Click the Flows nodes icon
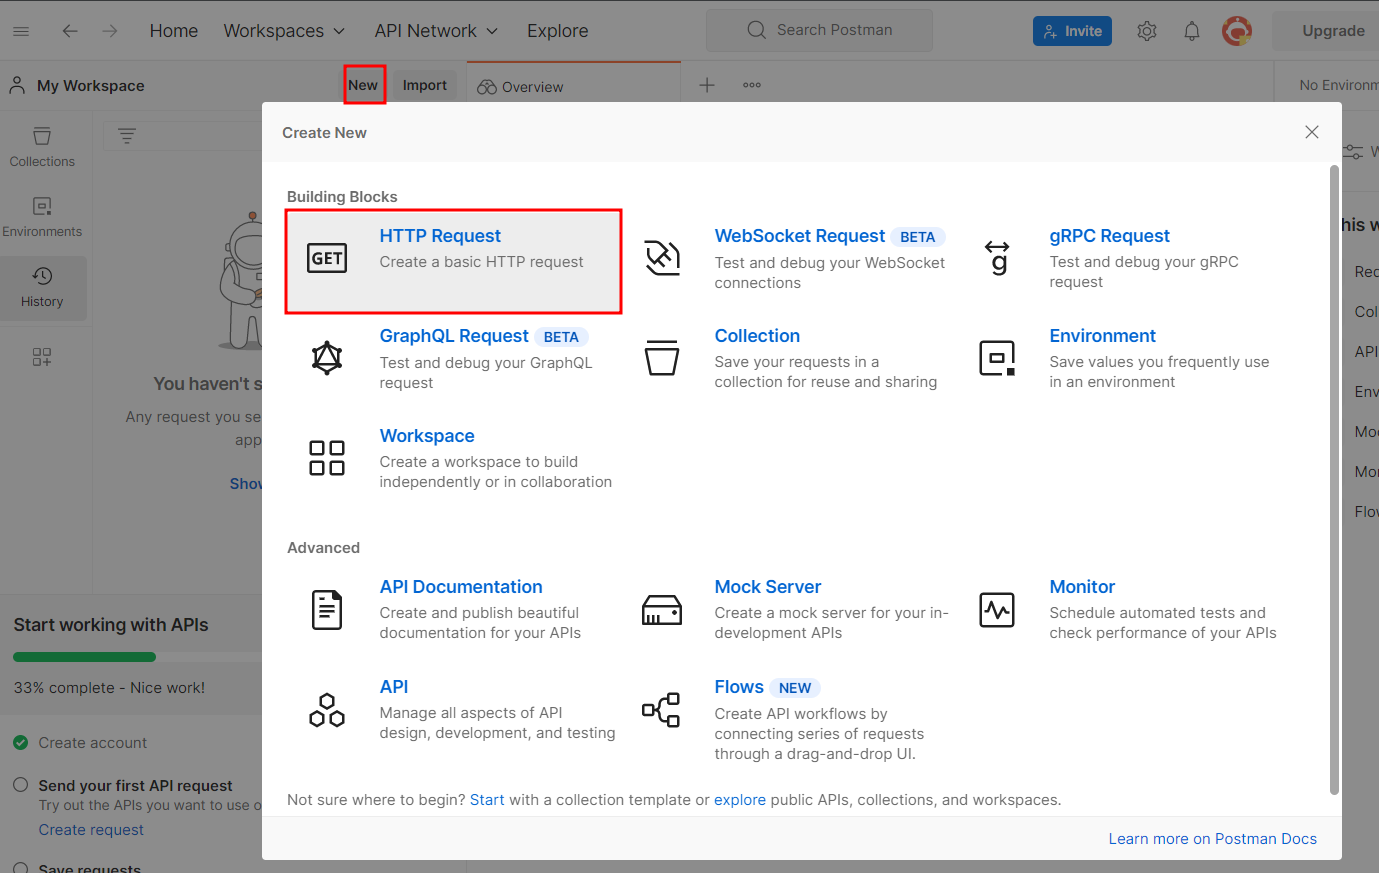This screenshot has height=873, width=1379. 661,710
